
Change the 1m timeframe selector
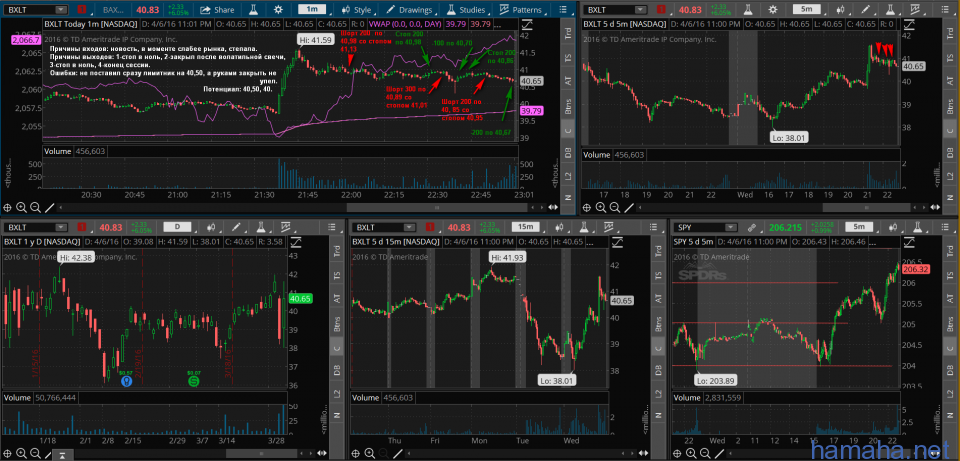312,10
